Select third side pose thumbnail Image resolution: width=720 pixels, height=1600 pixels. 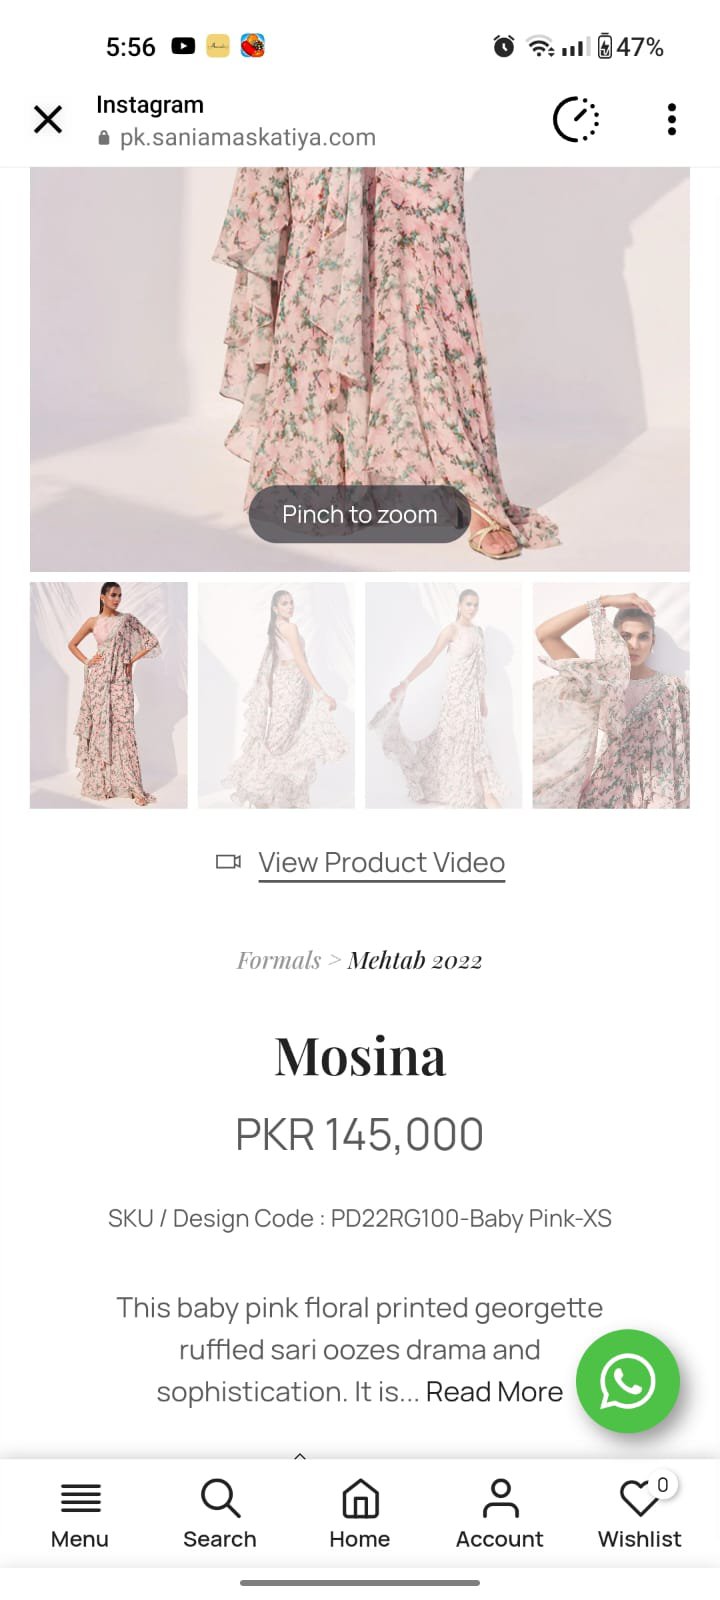click(x=444, y=695)
